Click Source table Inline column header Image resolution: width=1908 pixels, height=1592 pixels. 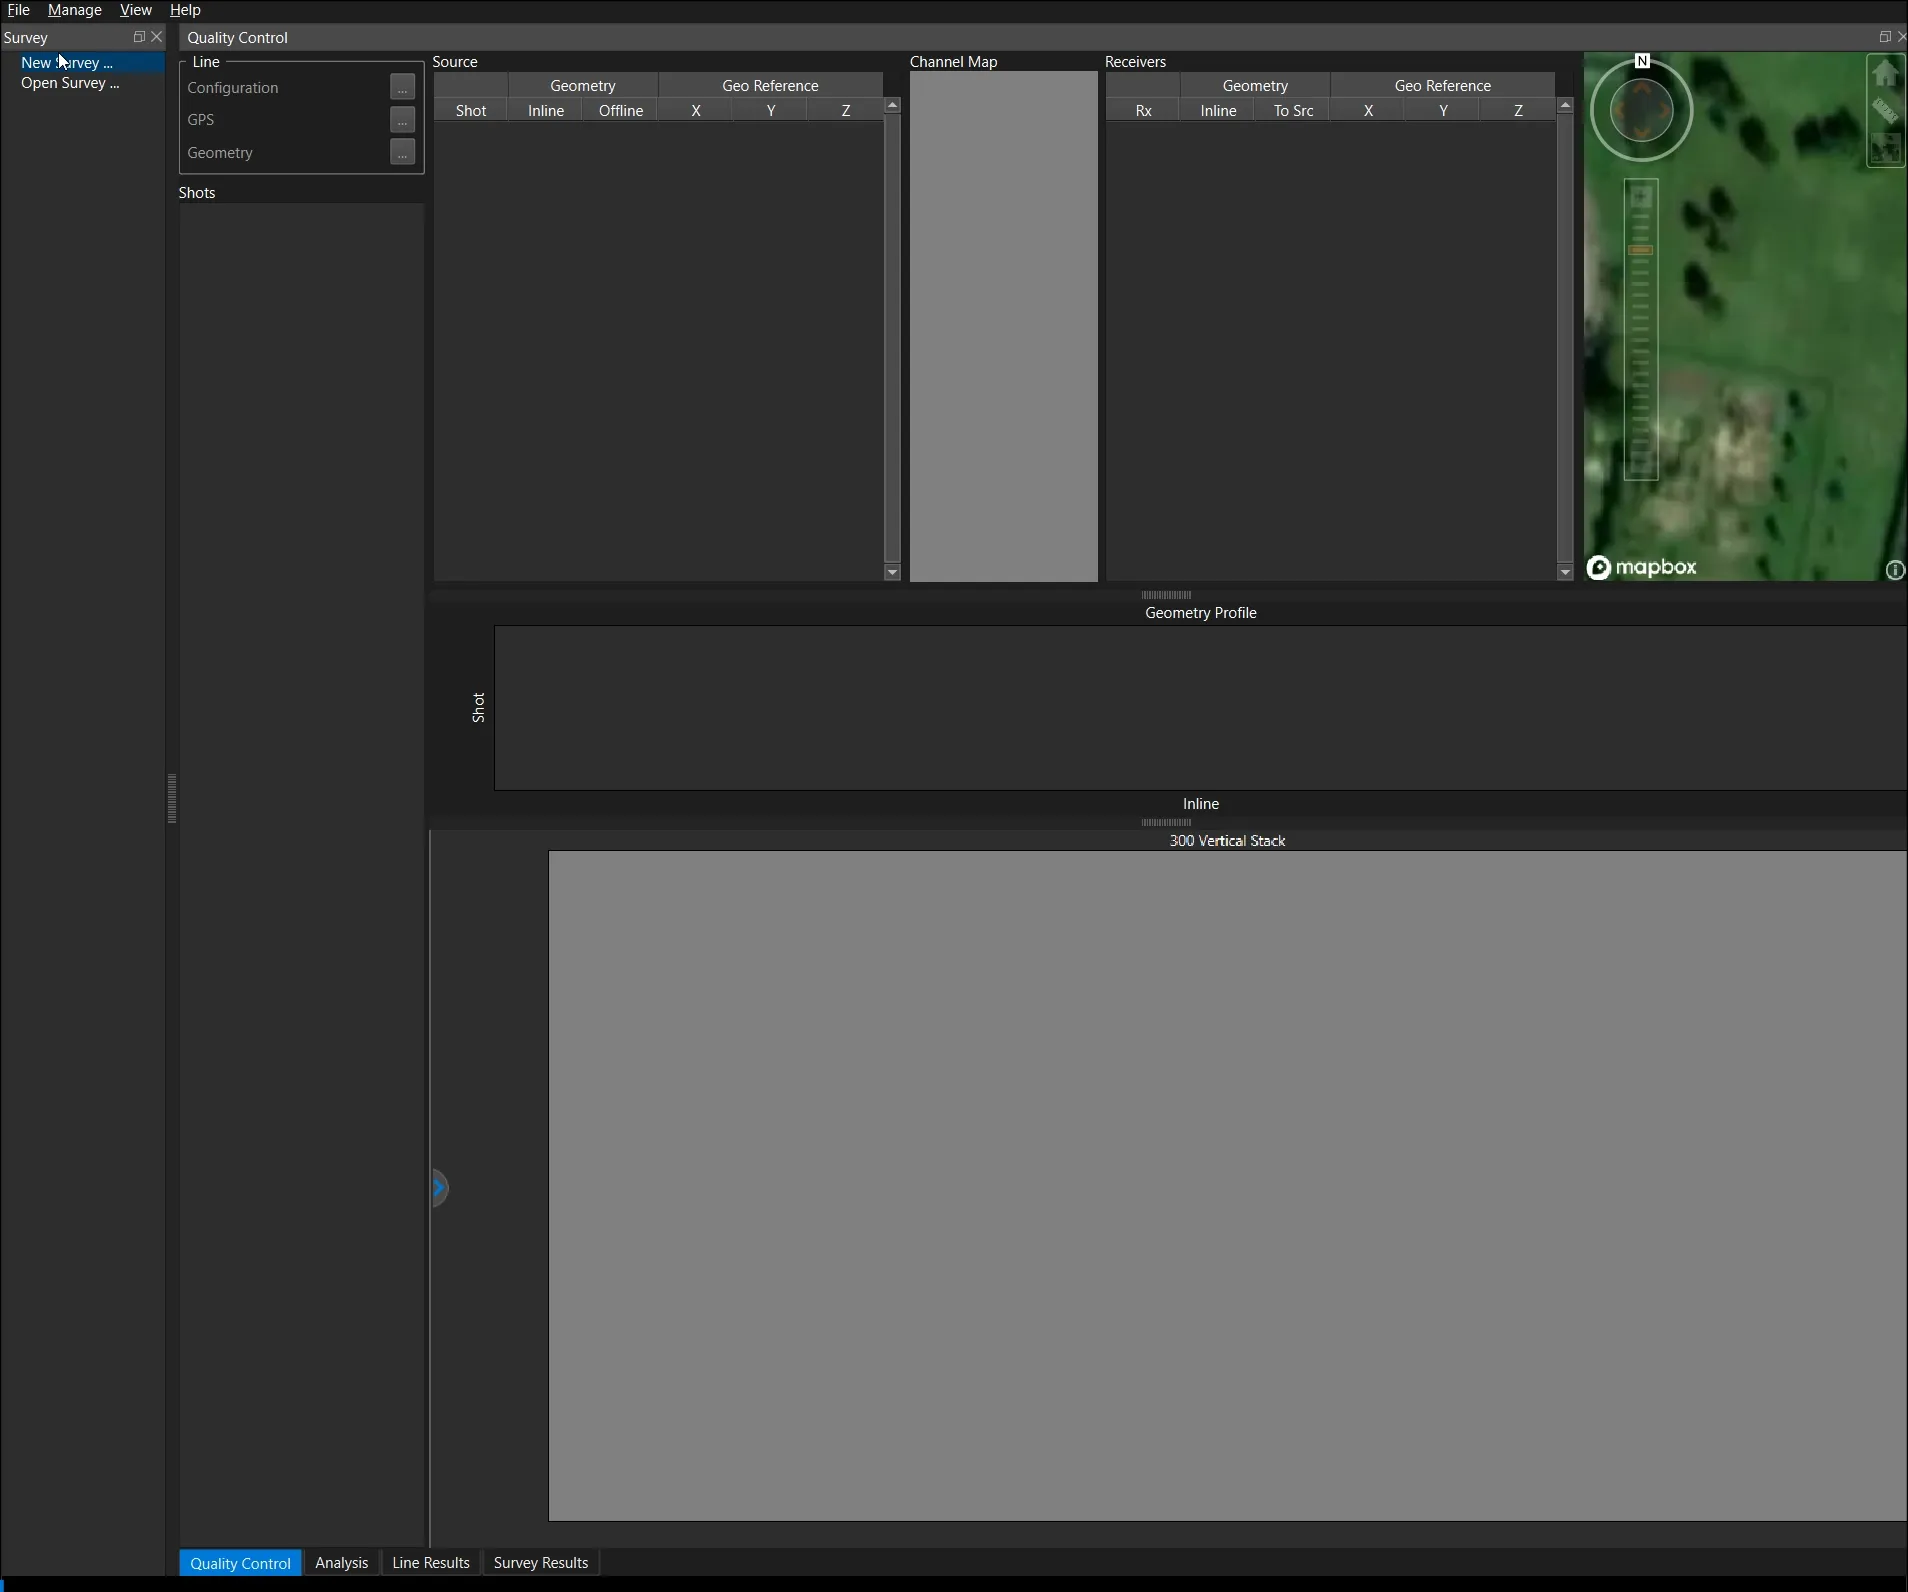(546, 111)
